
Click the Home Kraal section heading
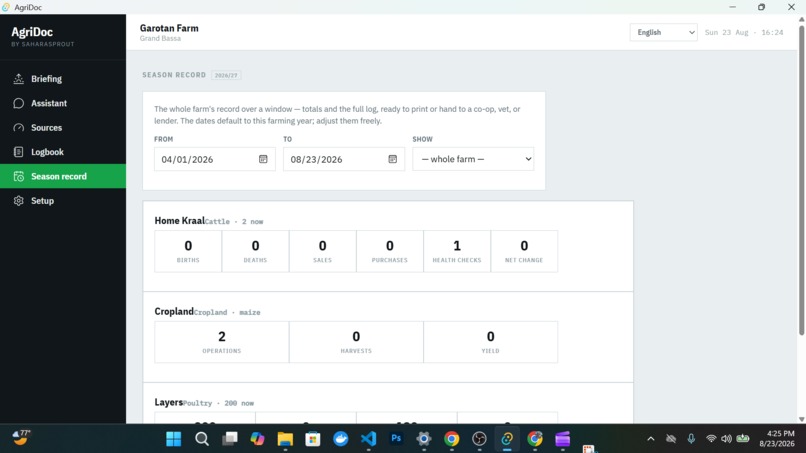(x=179, y=221)
